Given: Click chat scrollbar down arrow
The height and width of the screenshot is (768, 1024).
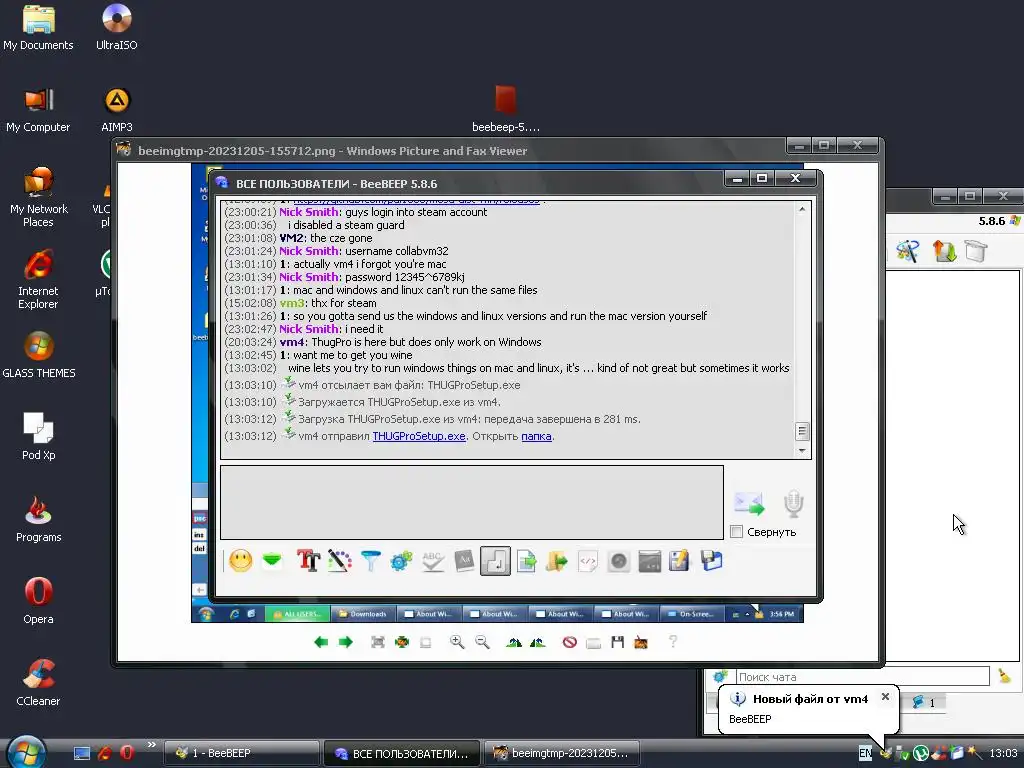Looking at the screenshot, I should click(802, 451).
